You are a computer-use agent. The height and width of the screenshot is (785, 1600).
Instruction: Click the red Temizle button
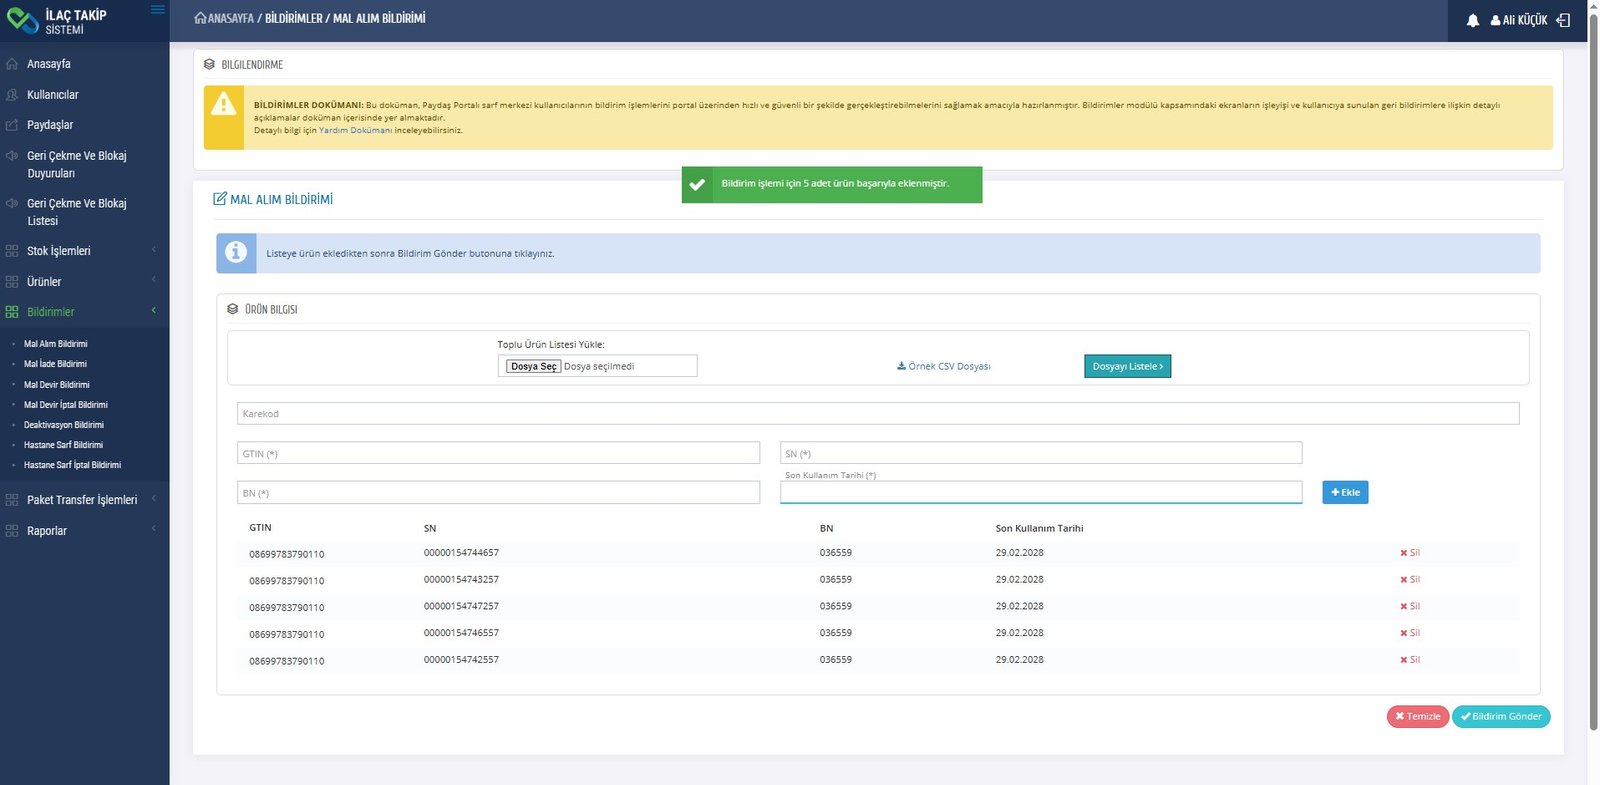point(1417,716)
